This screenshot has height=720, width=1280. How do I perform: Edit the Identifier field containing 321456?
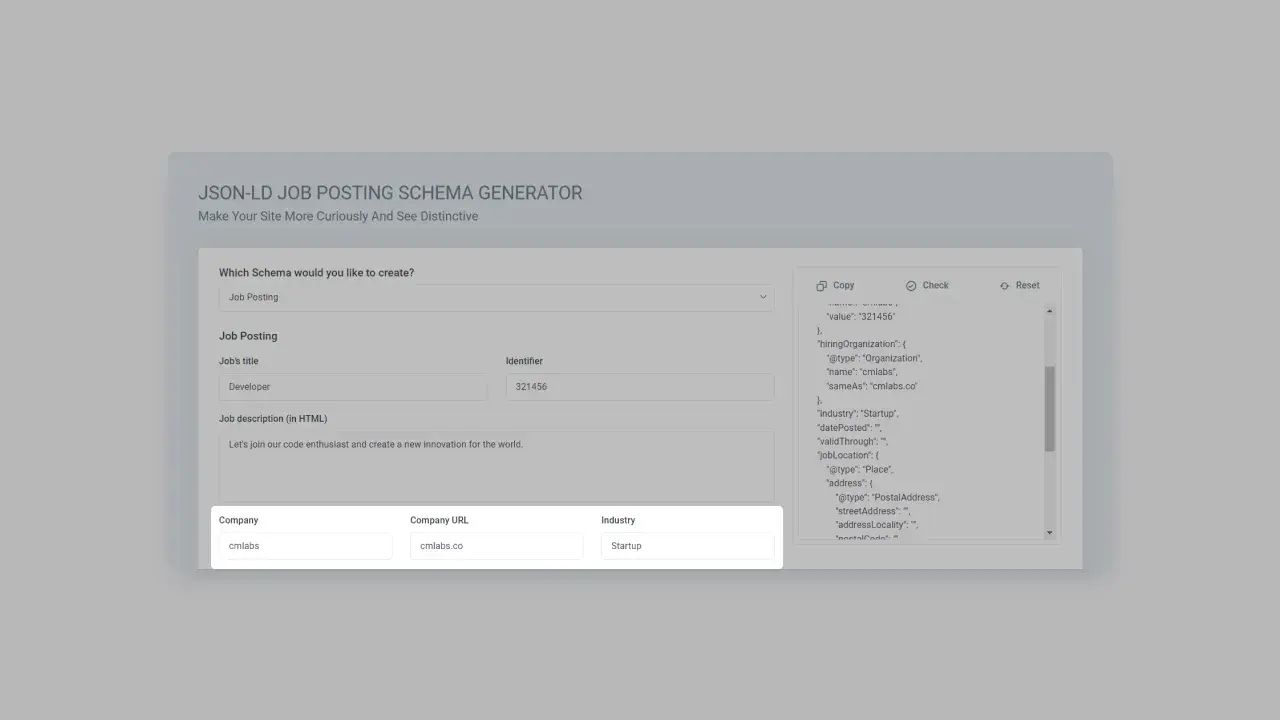pos(639,386)
